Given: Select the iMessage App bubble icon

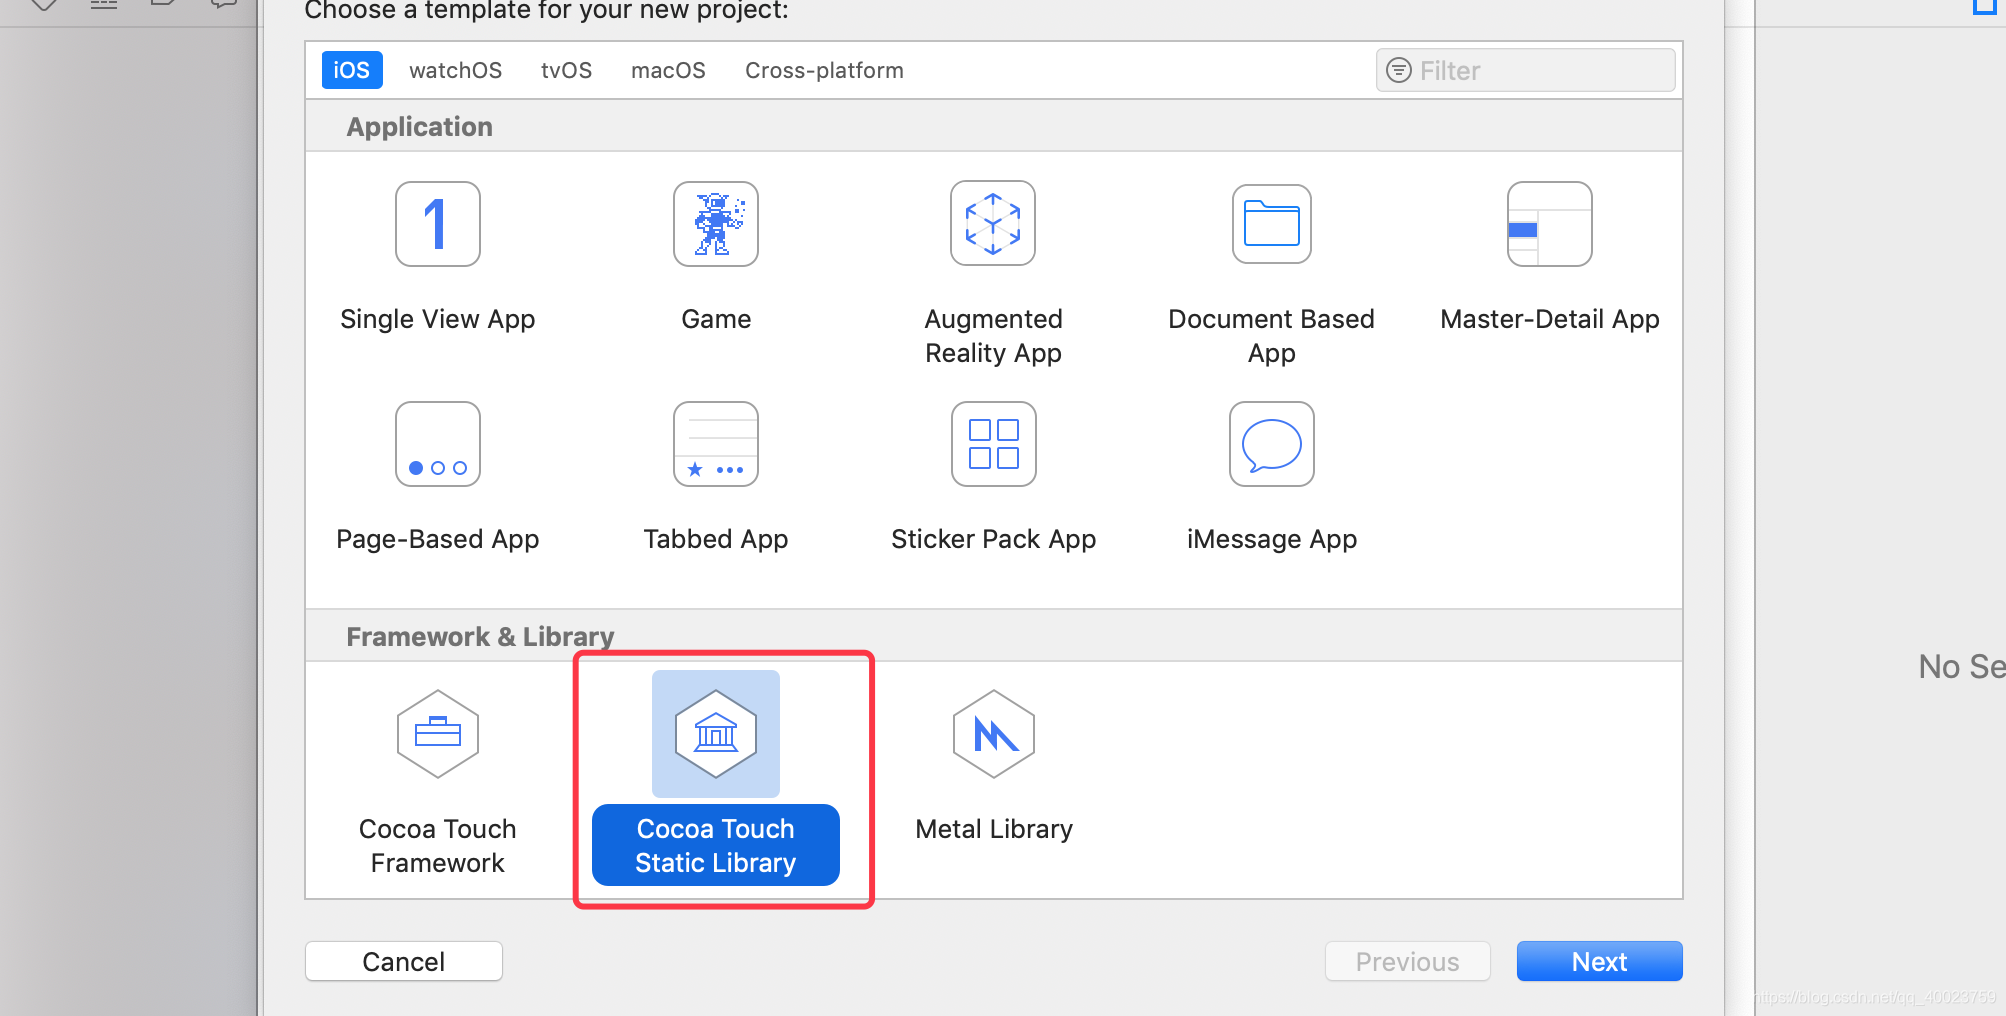Looking at the screenshot, I should 1272,444.
